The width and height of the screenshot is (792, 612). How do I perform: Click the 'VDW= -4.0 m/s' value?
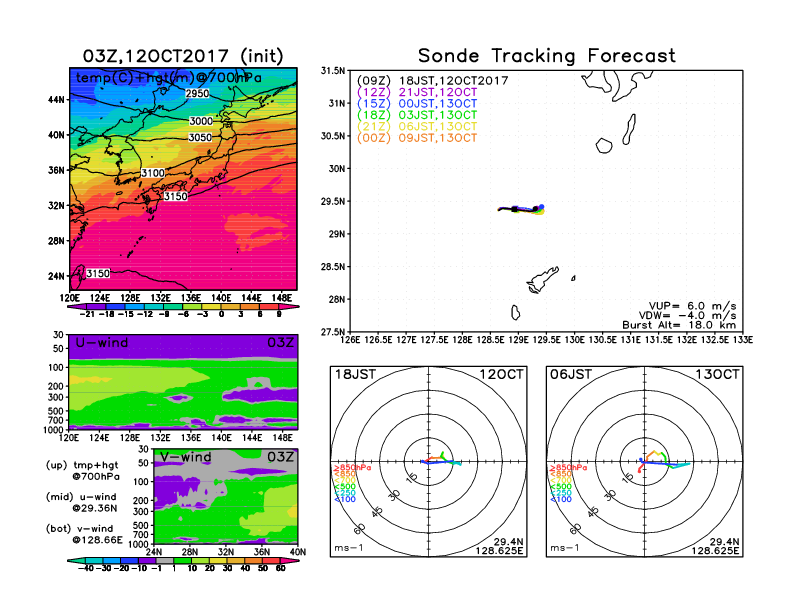[687, 316]
